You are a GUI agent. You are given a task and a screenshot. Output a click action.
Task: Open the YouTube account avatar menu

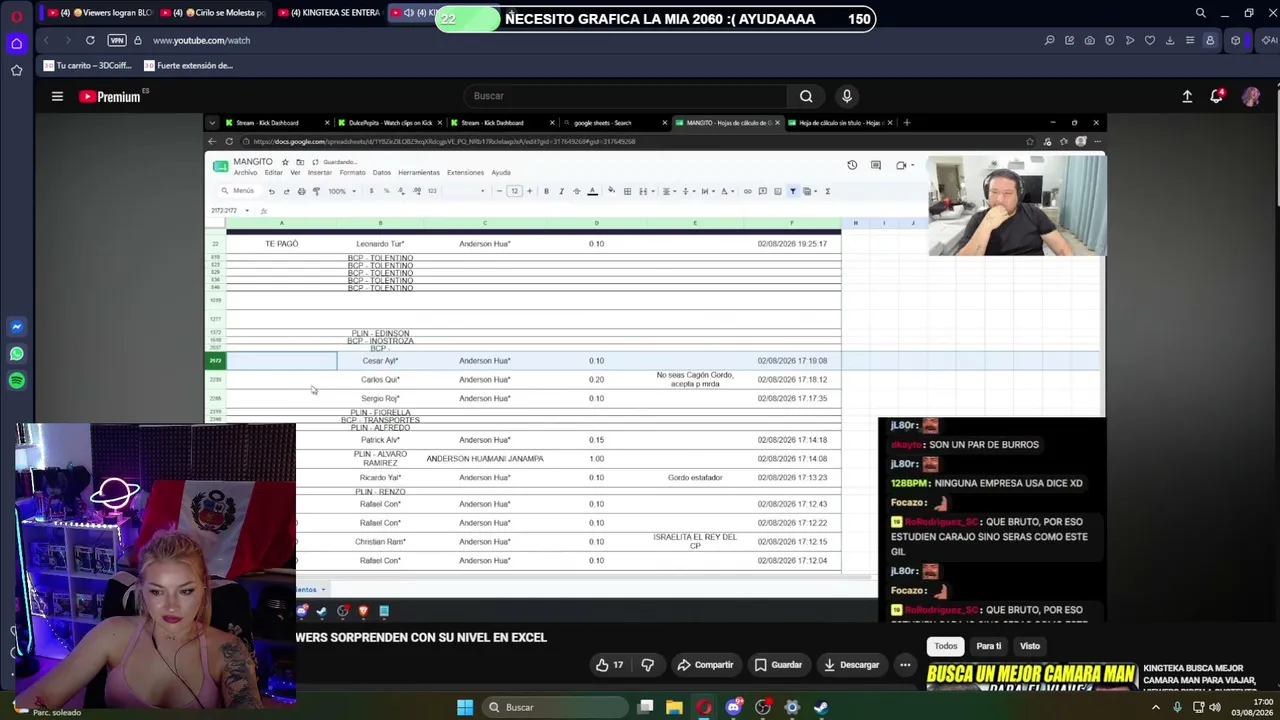point(1251,96)
